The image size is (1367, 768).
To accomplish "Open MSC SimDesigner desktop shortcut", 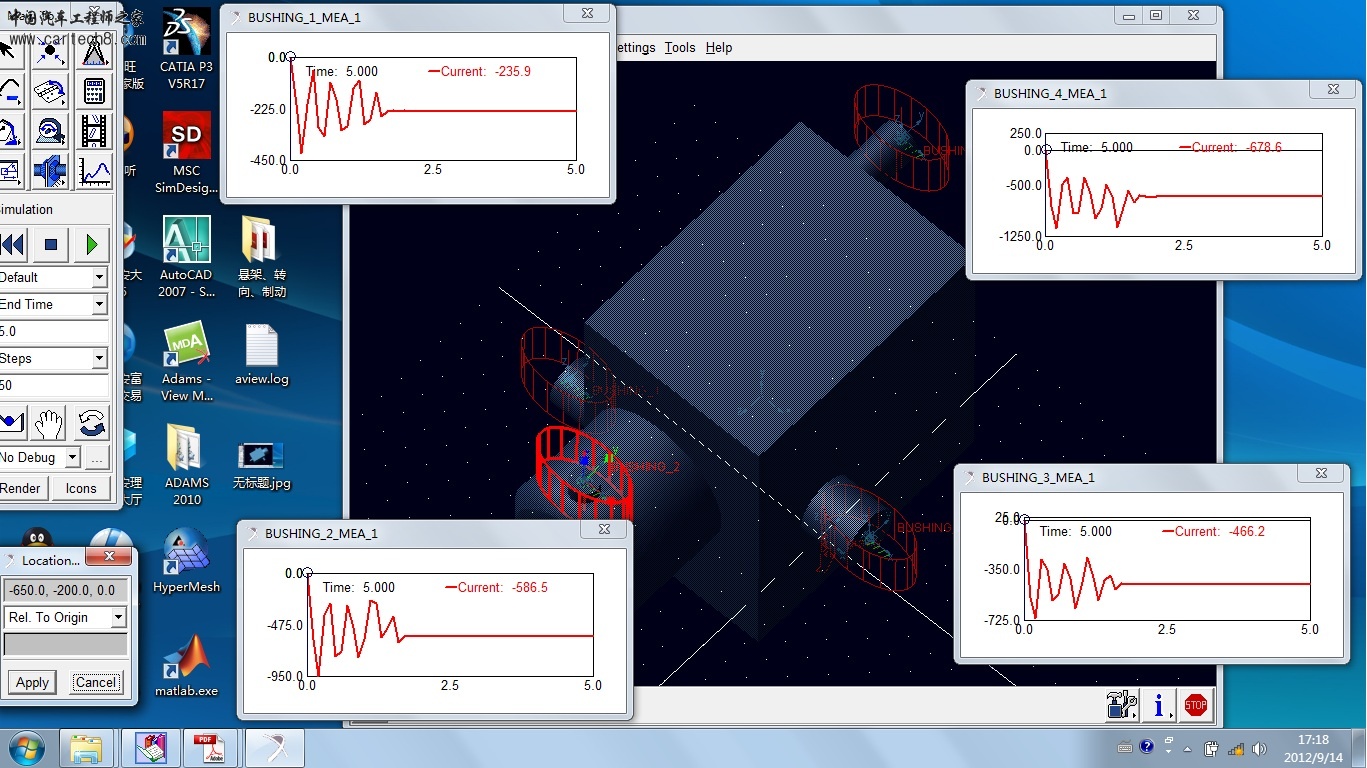I will click(x=186, y=152).
